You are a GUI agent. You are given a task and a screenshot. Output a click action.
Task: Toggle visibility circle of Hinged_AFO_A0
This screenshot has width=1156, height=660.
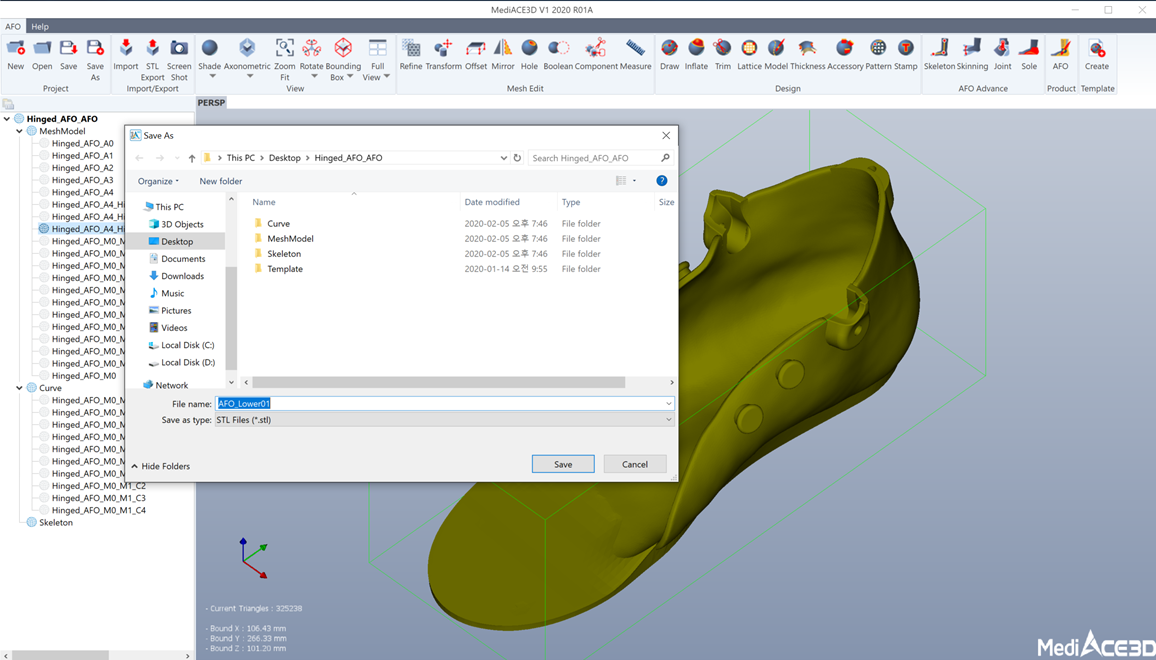[x=44, y=144]
